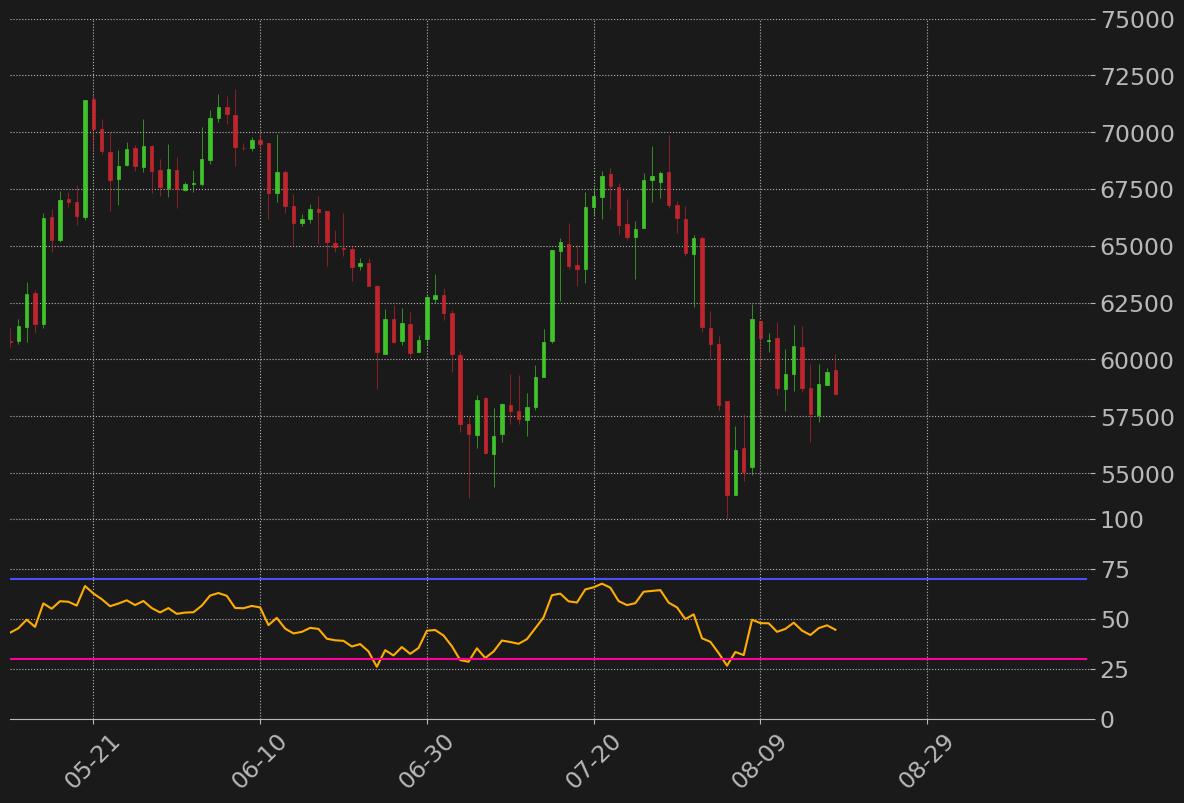Click the RSI 50 axis label

coord(1115,620)
